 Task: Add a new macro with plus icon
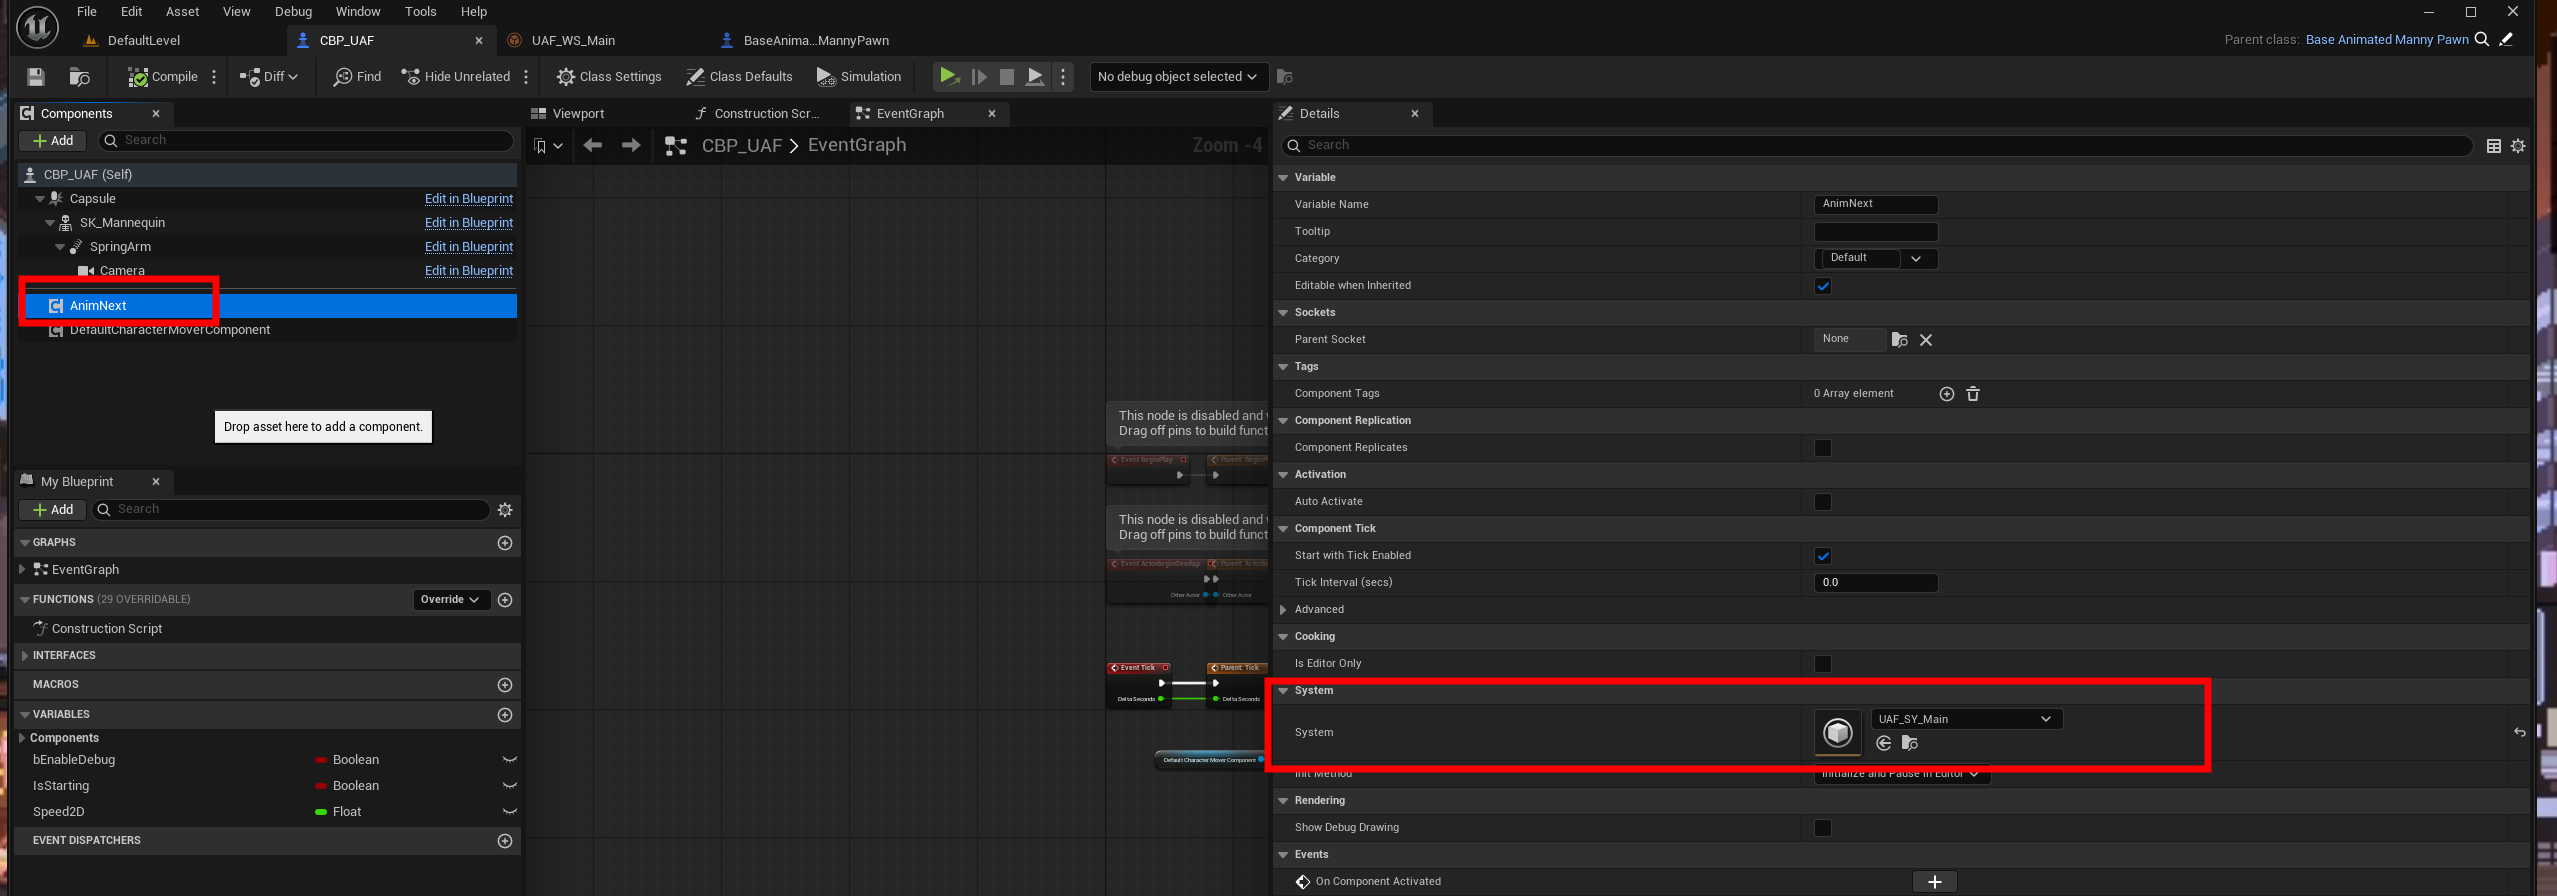coord(505,685)
